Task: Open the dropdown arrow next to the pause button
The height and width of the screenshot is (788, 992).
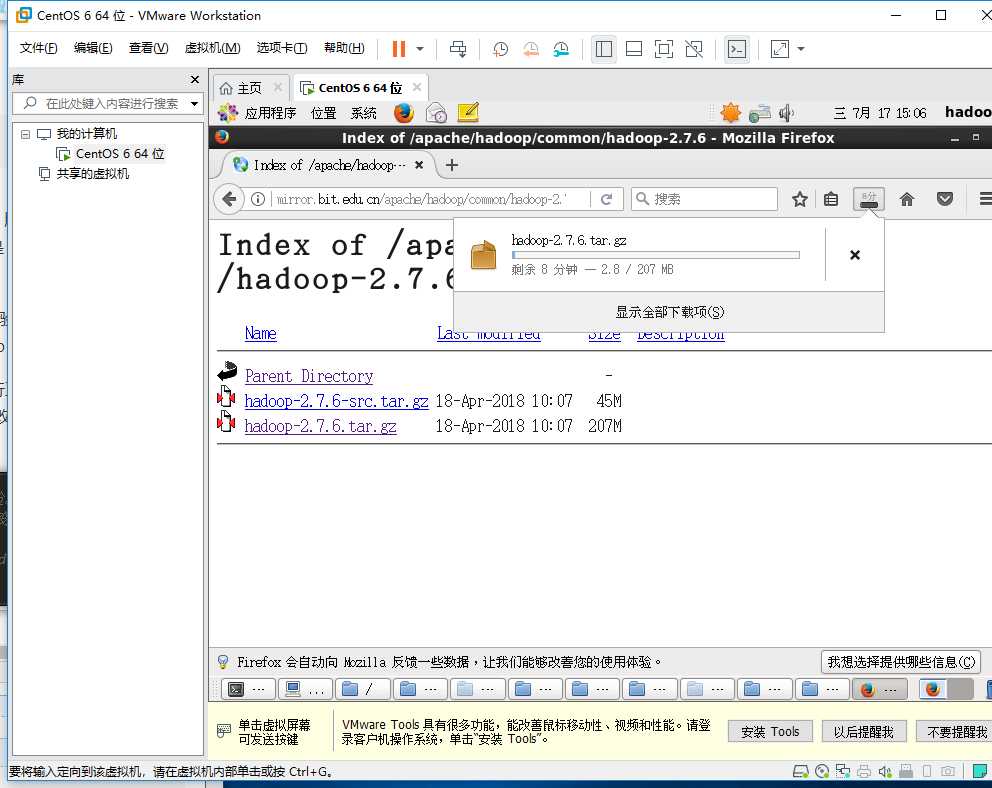Action: pos(420,49)
